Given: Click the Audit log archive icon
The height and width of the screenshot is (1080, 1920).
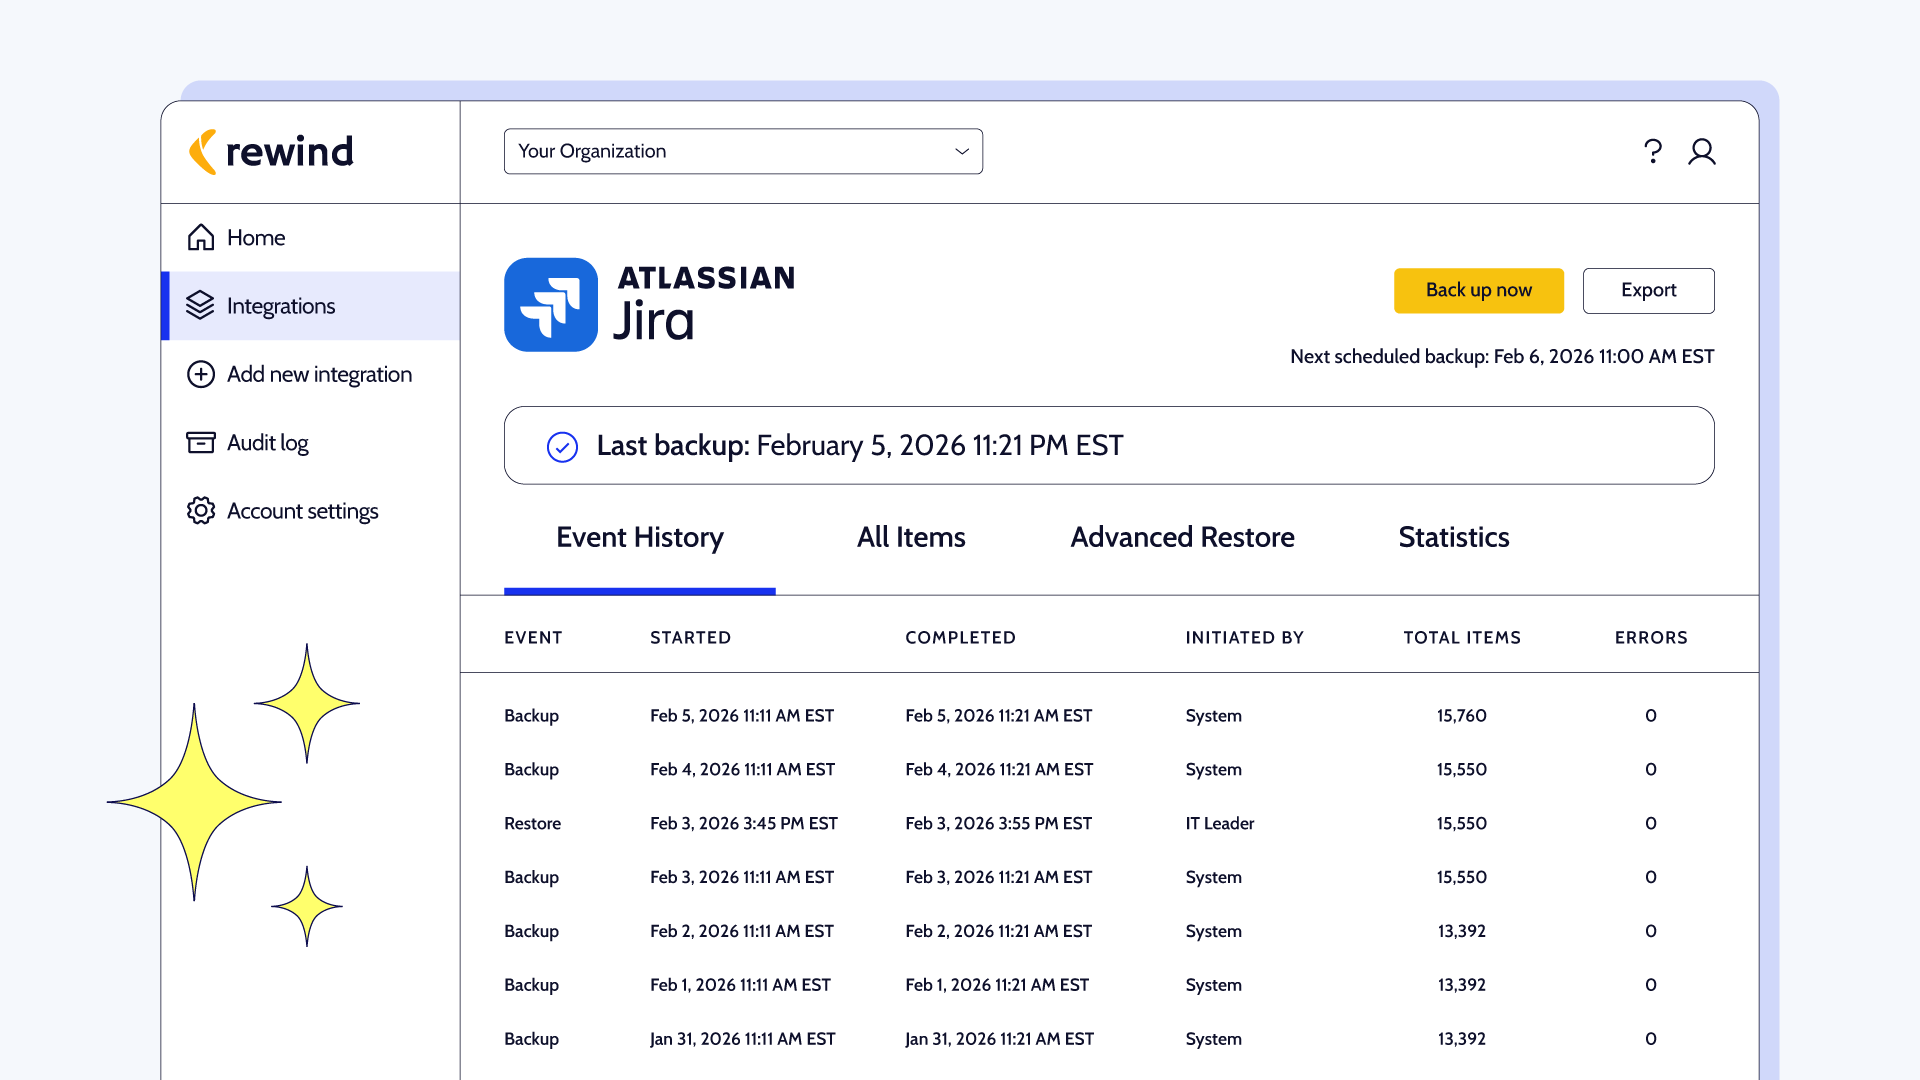Looking at the screenshot, I should [x=201, y=442].
